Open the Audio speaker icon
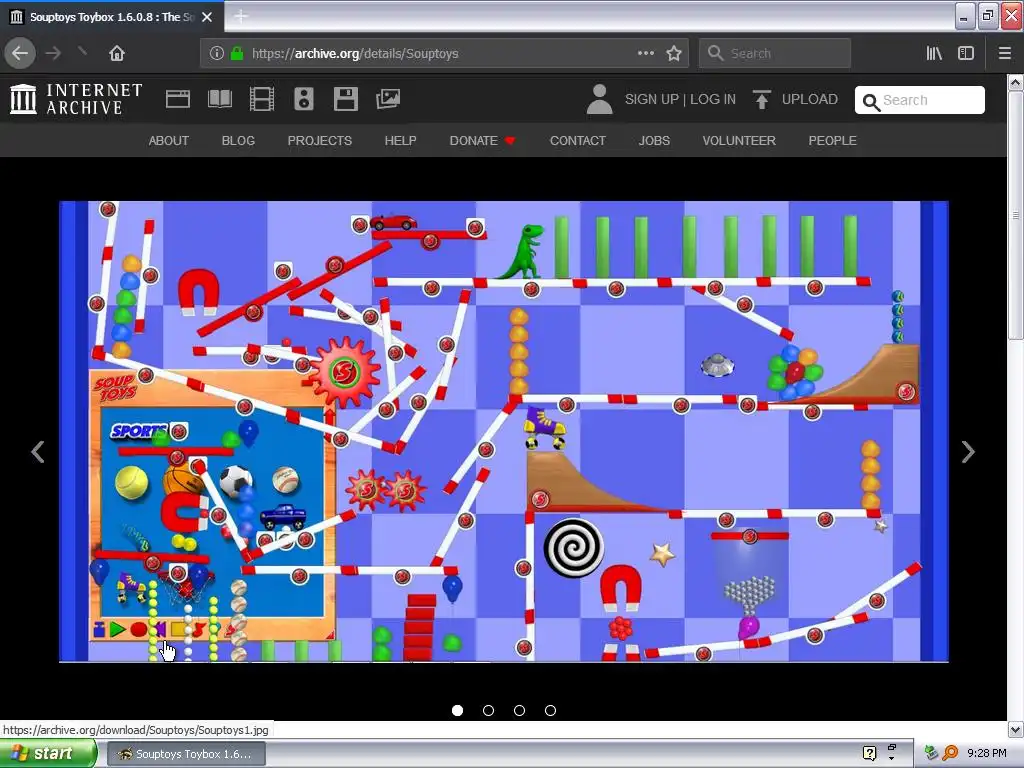Viewport: 1024px width, 768px height. [304, 99]
